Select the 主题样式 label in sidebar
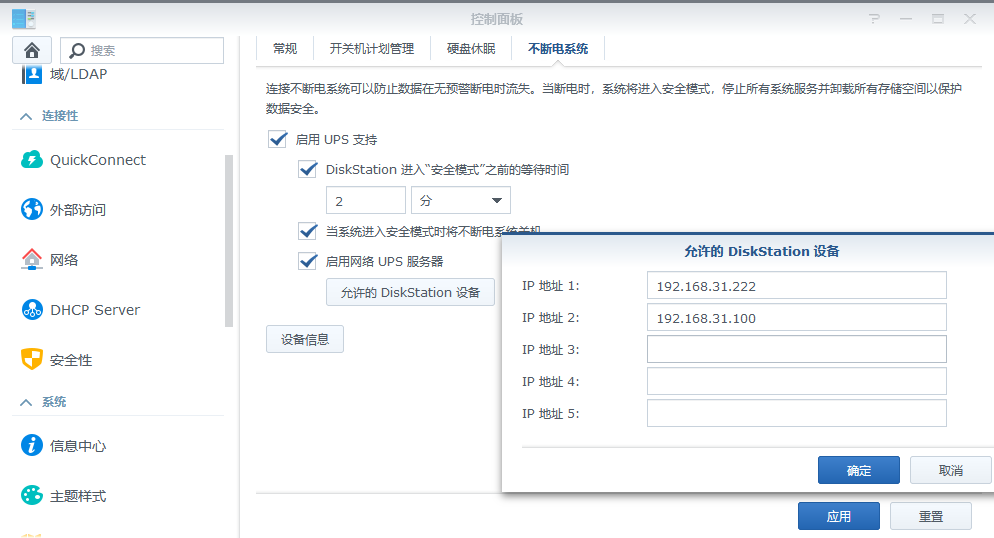The image size is (994, 538). 78,496
